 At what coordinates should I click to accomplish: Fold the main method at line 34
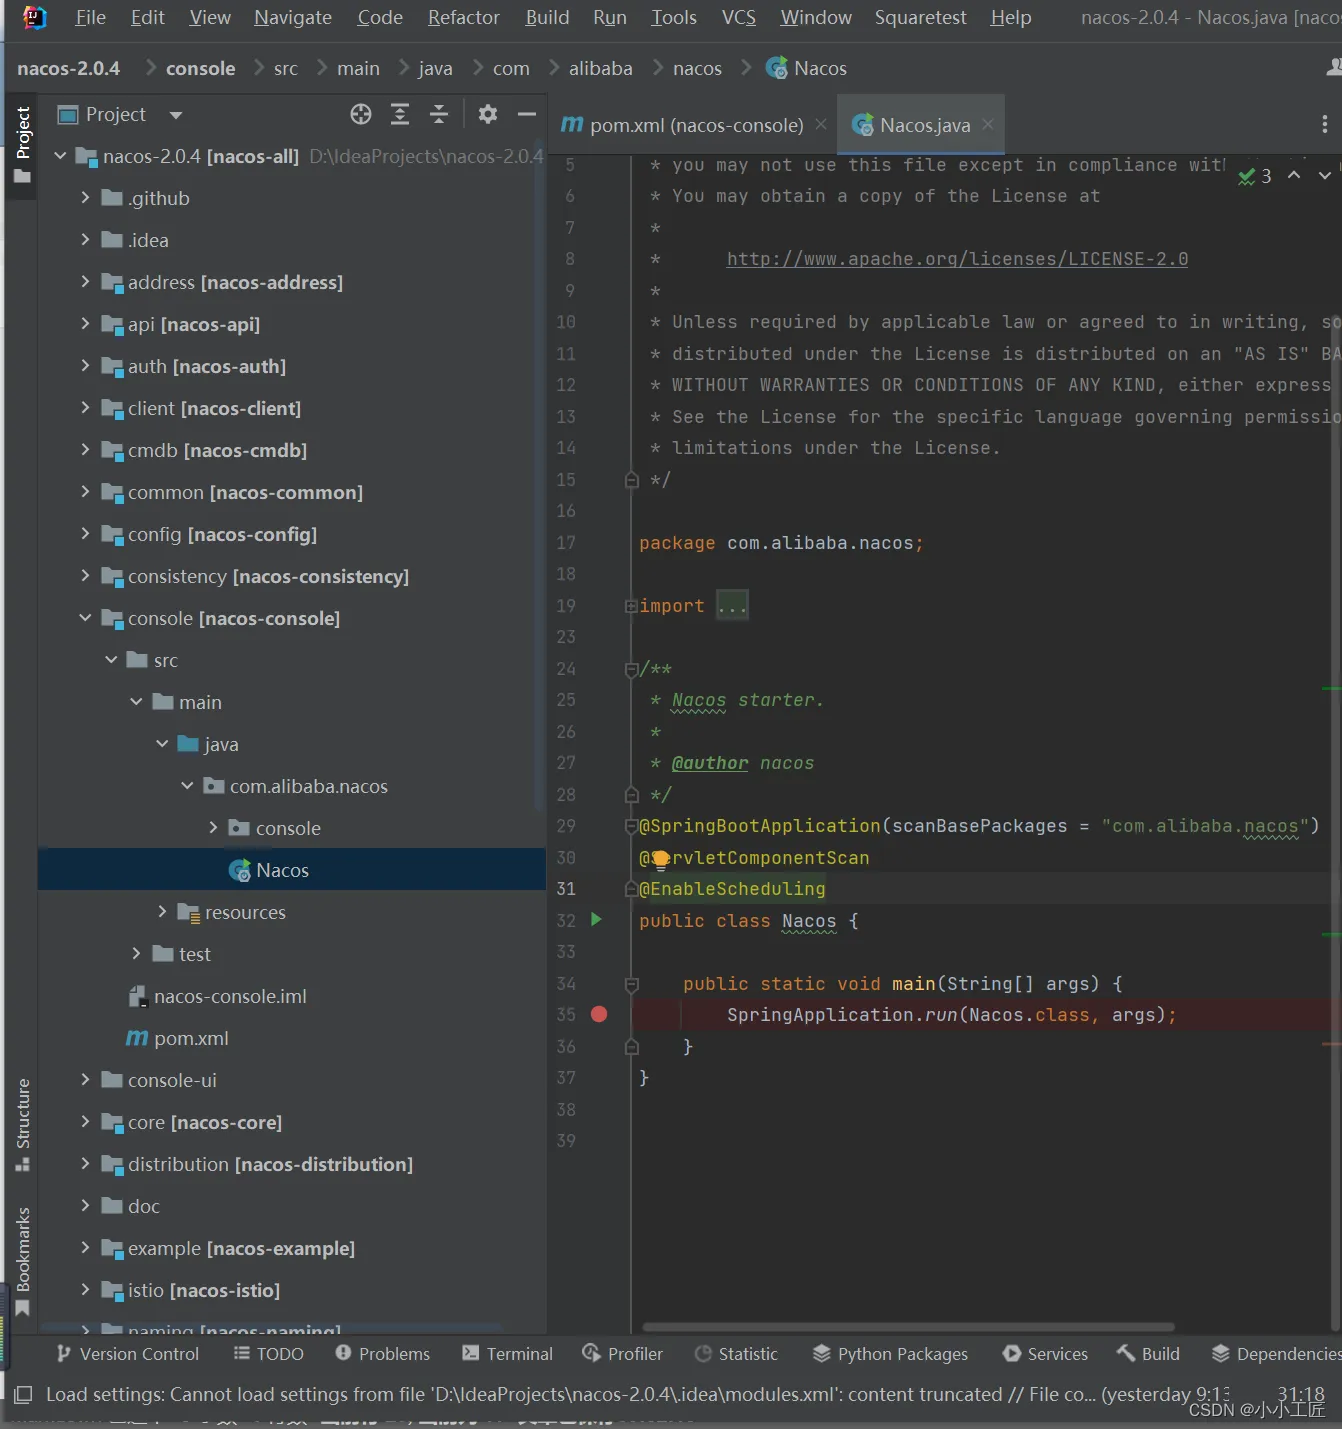pyautogui.click(x=631, y=984)
